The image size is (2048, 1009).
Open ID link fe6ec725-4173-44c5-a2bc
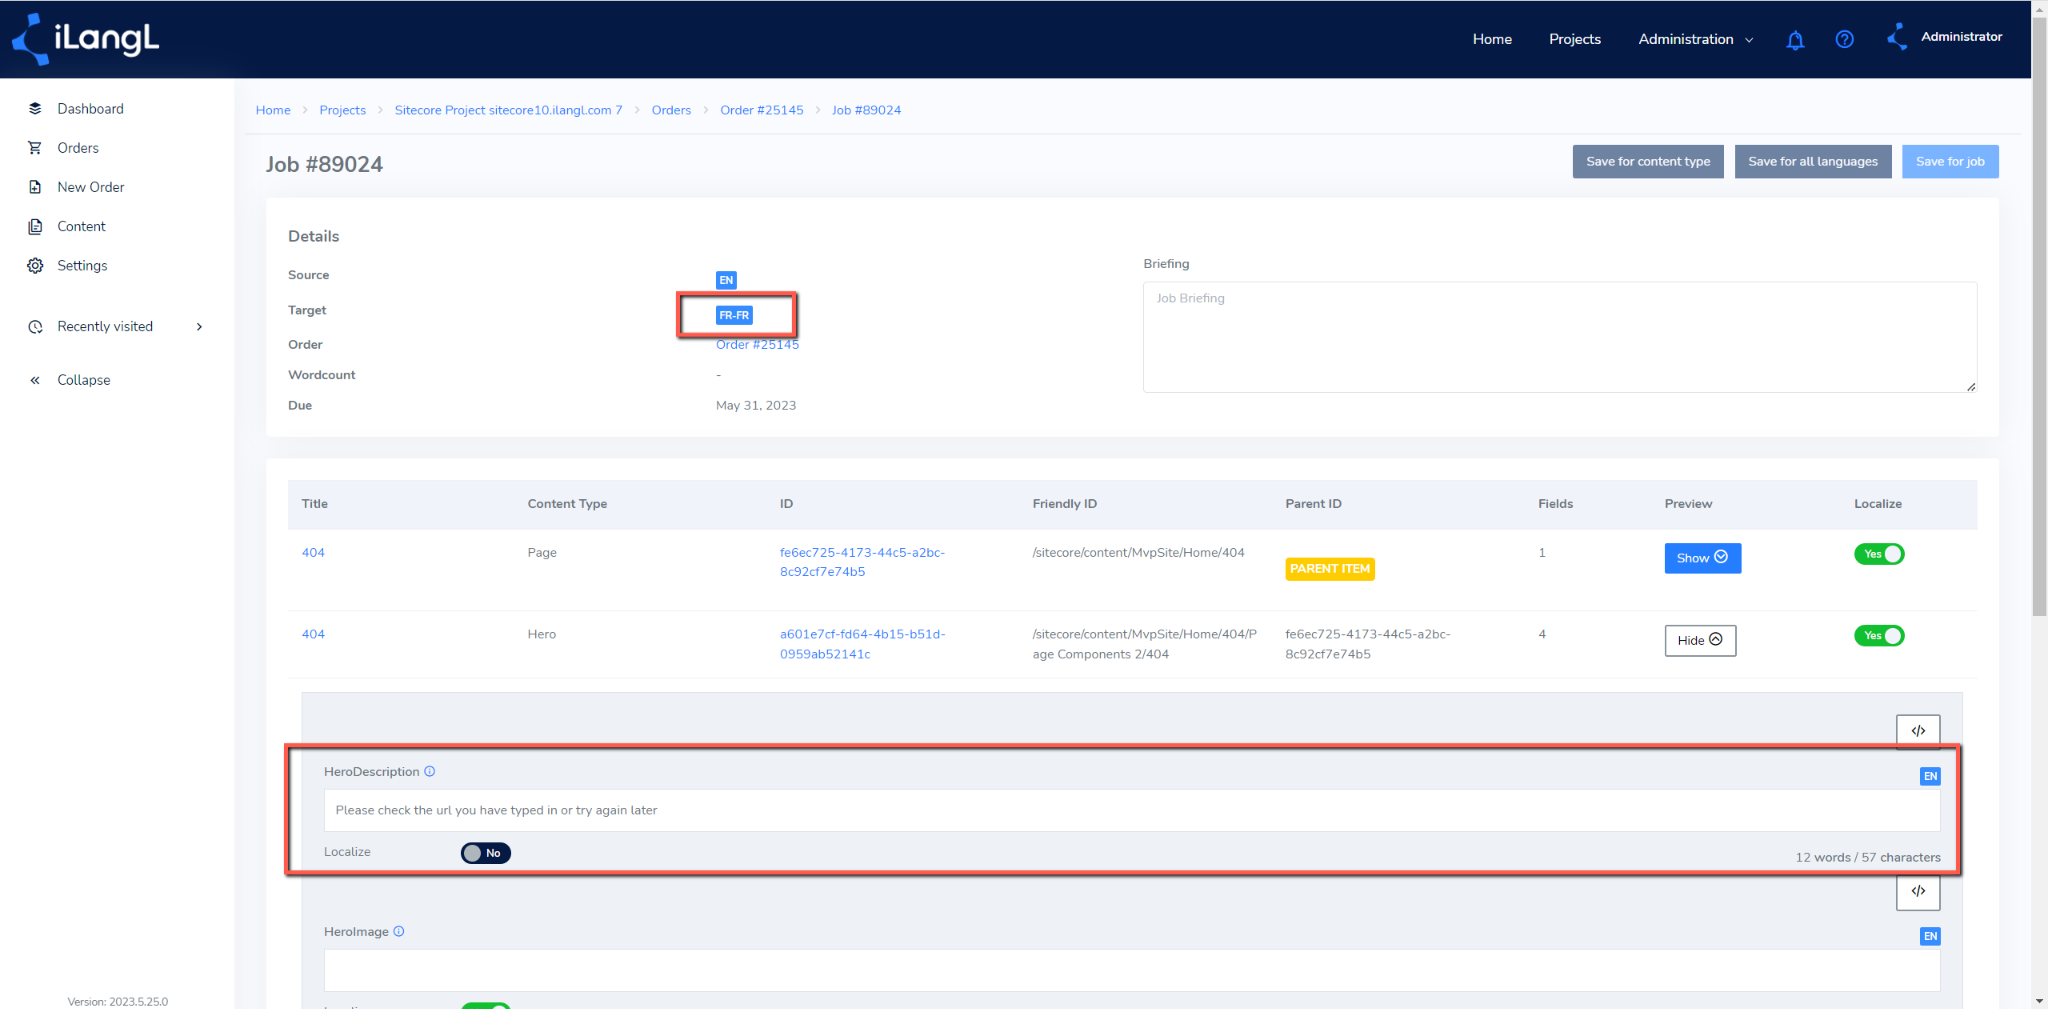coord(862,562)
